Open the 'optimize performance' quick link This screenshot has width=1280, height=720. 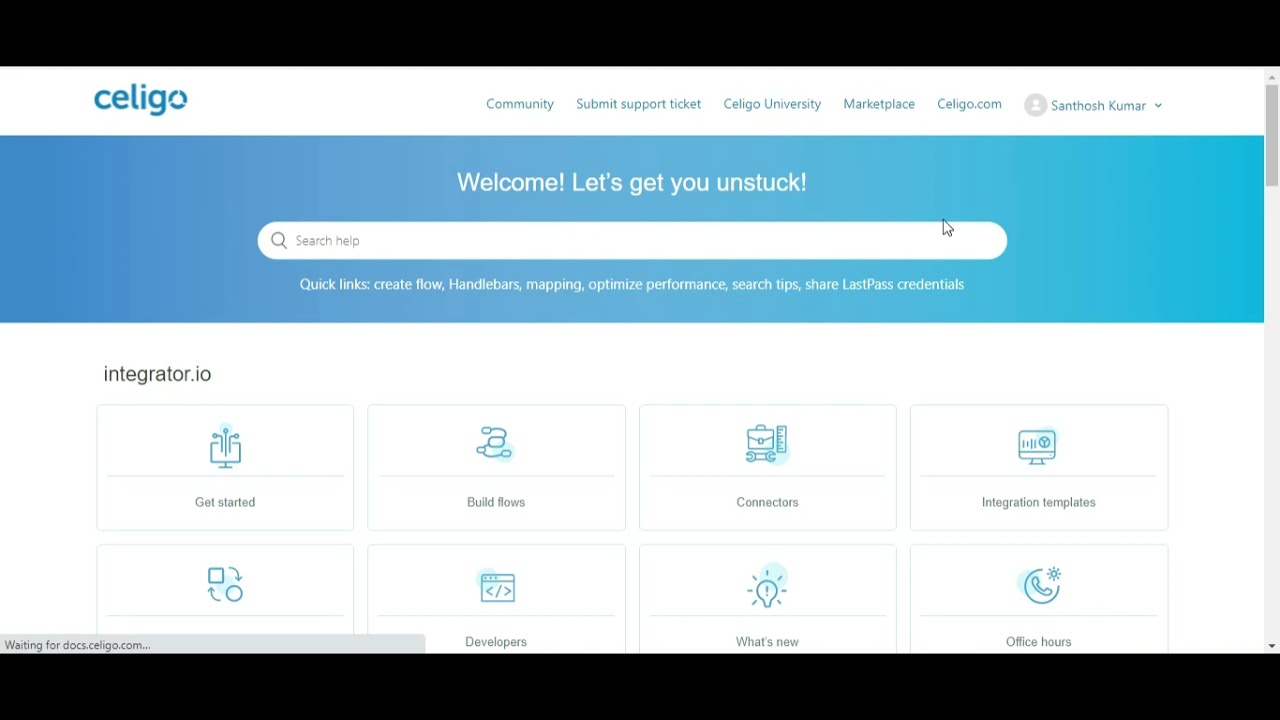(x=657, y=285)
